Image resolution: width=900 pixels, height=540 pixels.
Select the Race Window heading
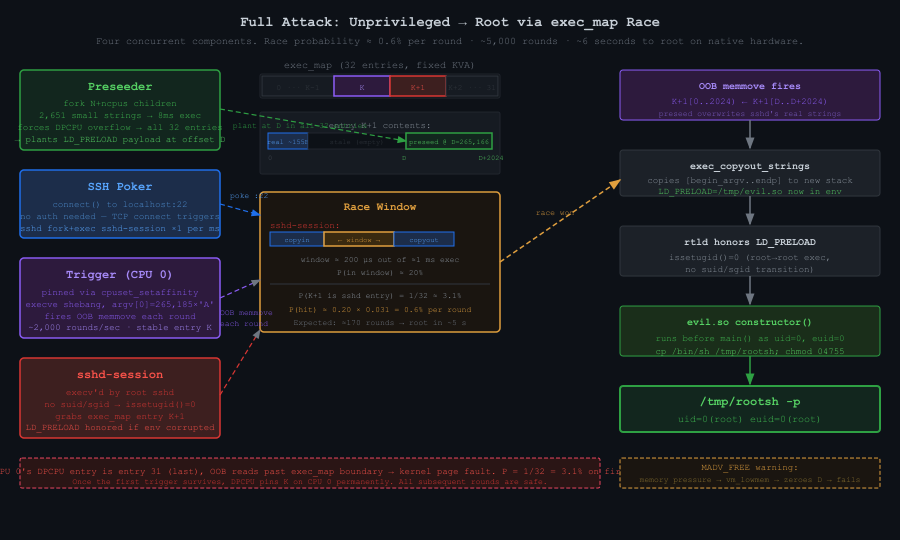pyautogui.click(x=380, y=207)
